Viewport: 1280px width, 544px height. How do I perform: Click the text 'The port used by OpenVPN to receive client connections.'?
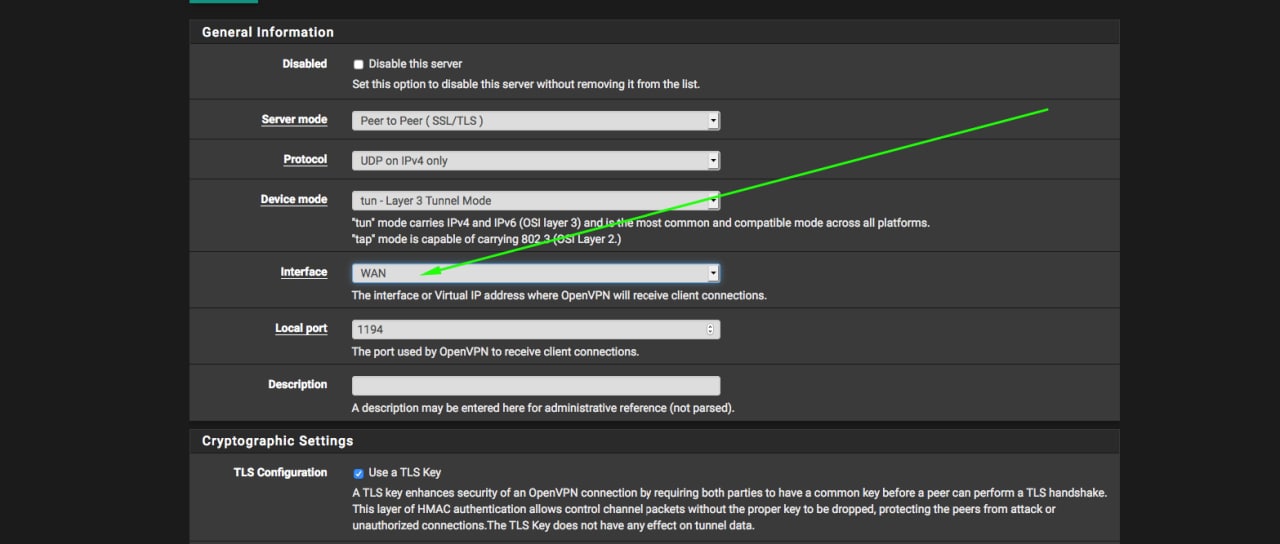(x=495, y=352)
